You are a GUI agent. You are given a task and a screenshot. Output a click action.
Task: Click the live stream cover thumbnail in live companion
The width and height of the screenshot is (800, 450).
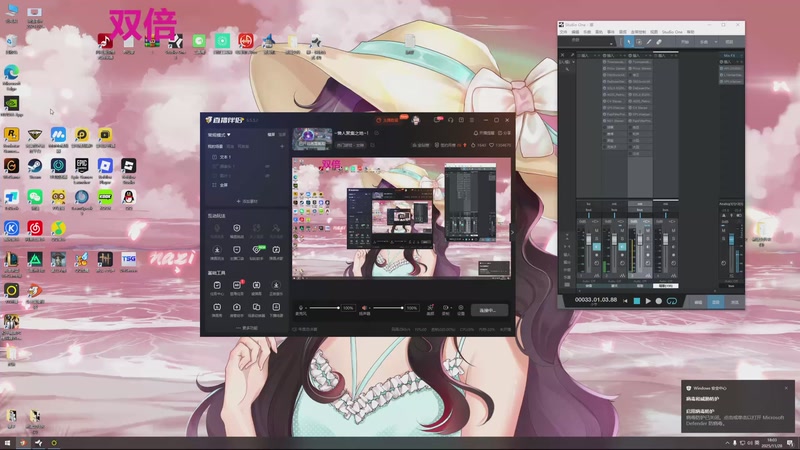(312, 139)
